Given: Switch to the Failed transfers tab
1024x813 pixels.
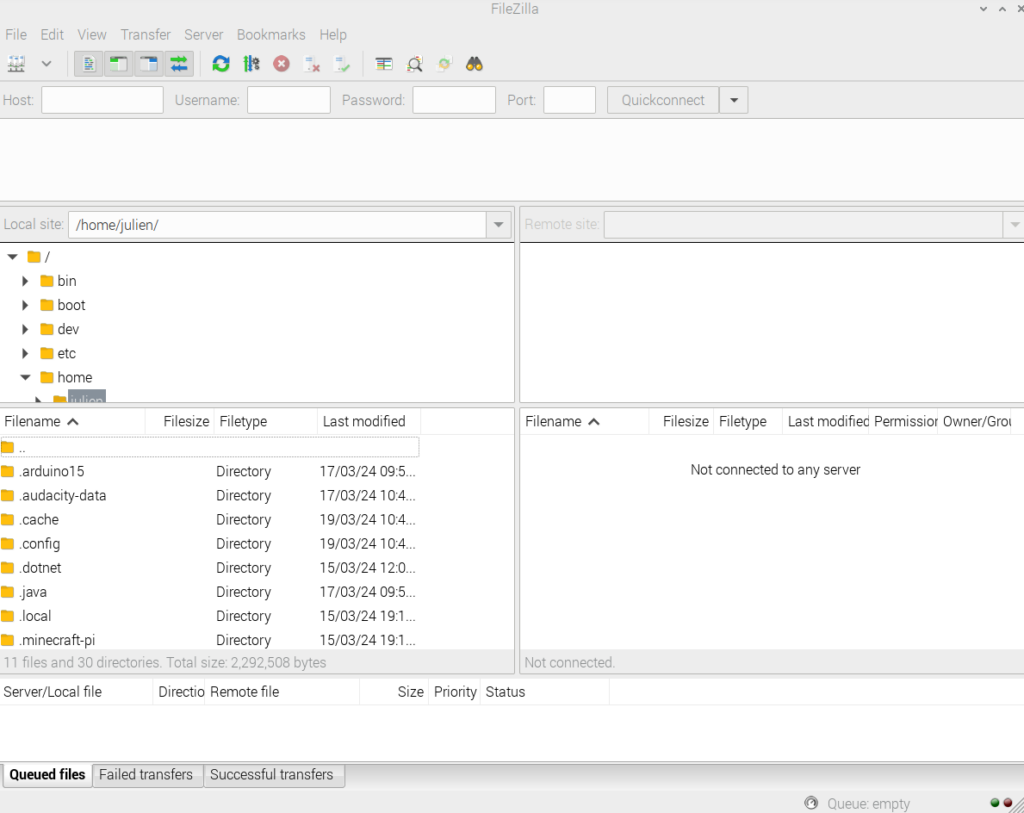Looking at the screenshot, I should click(x=146, y=775).
